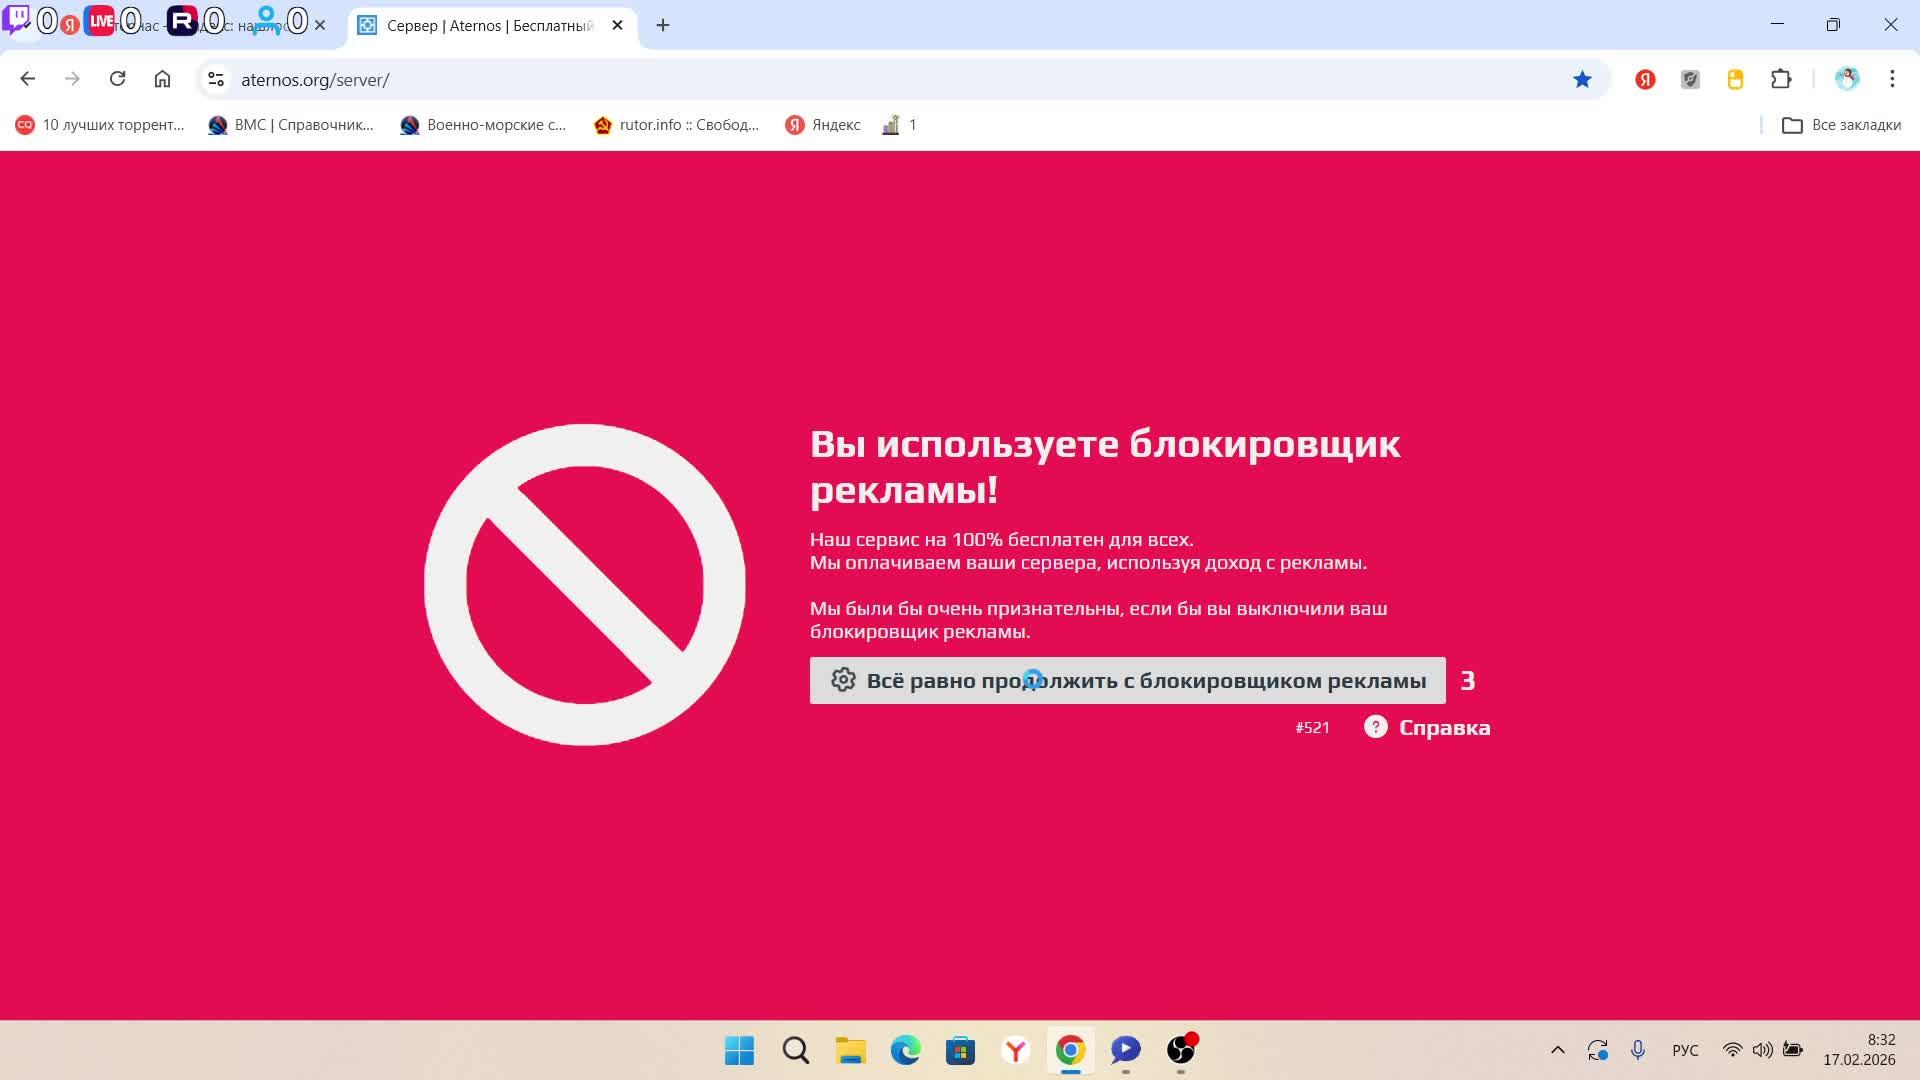Open the Extensions puzzle-piece menu
Viewport: 1920px width, 1080px height.
pyautogui.click(x=1781, y=79)
